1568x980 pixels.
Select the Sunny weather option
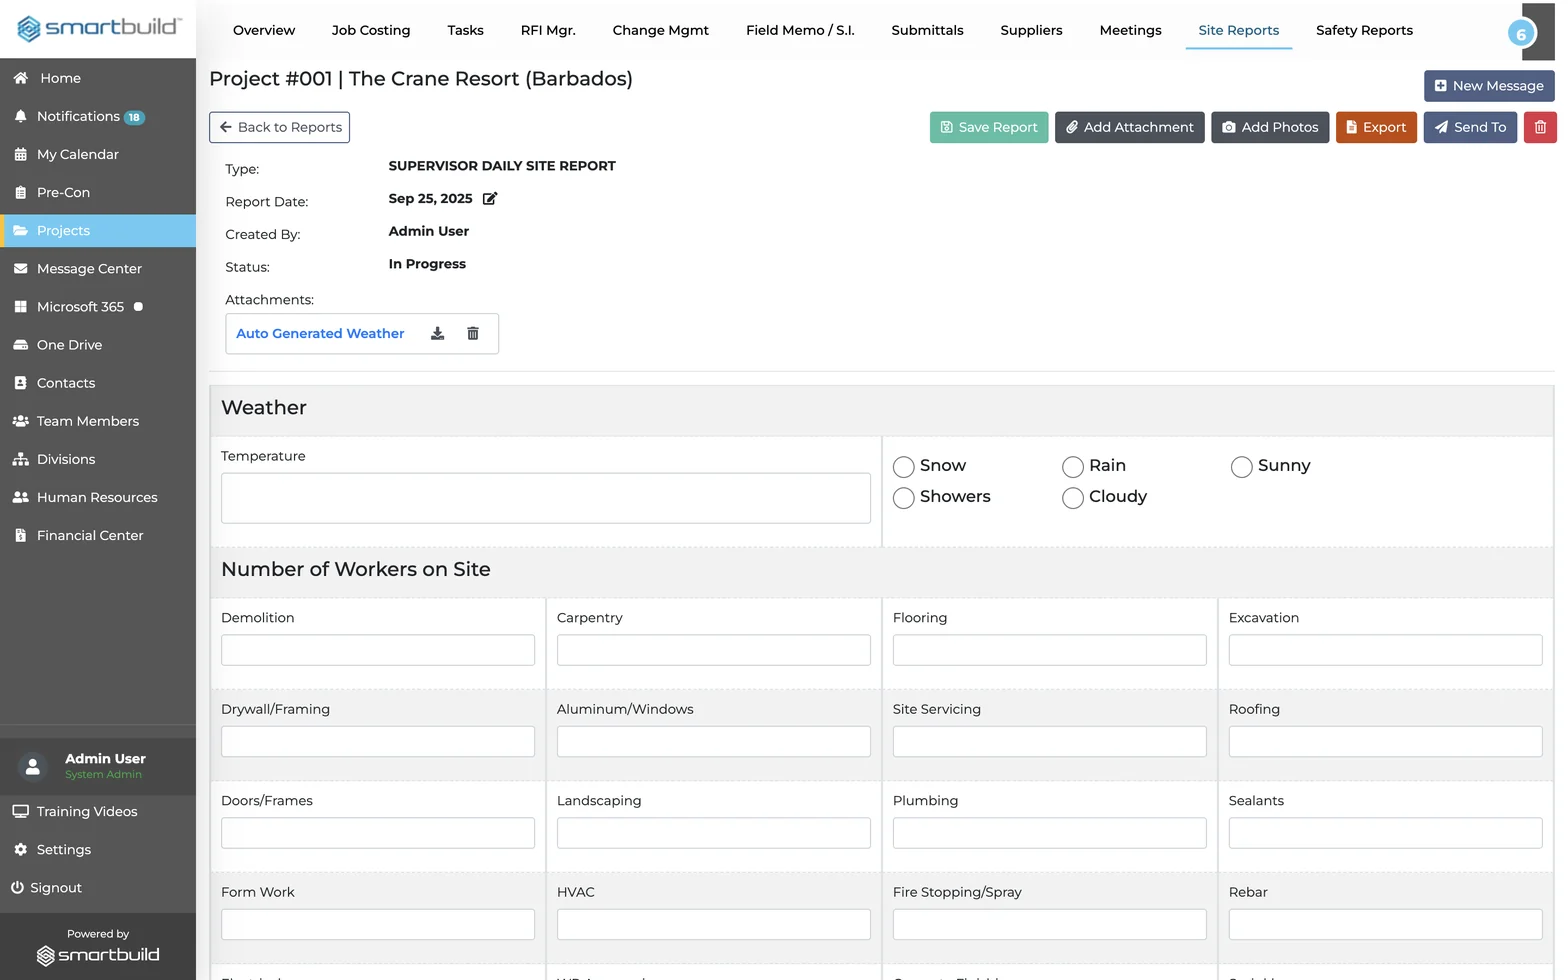pos(1242,467)
